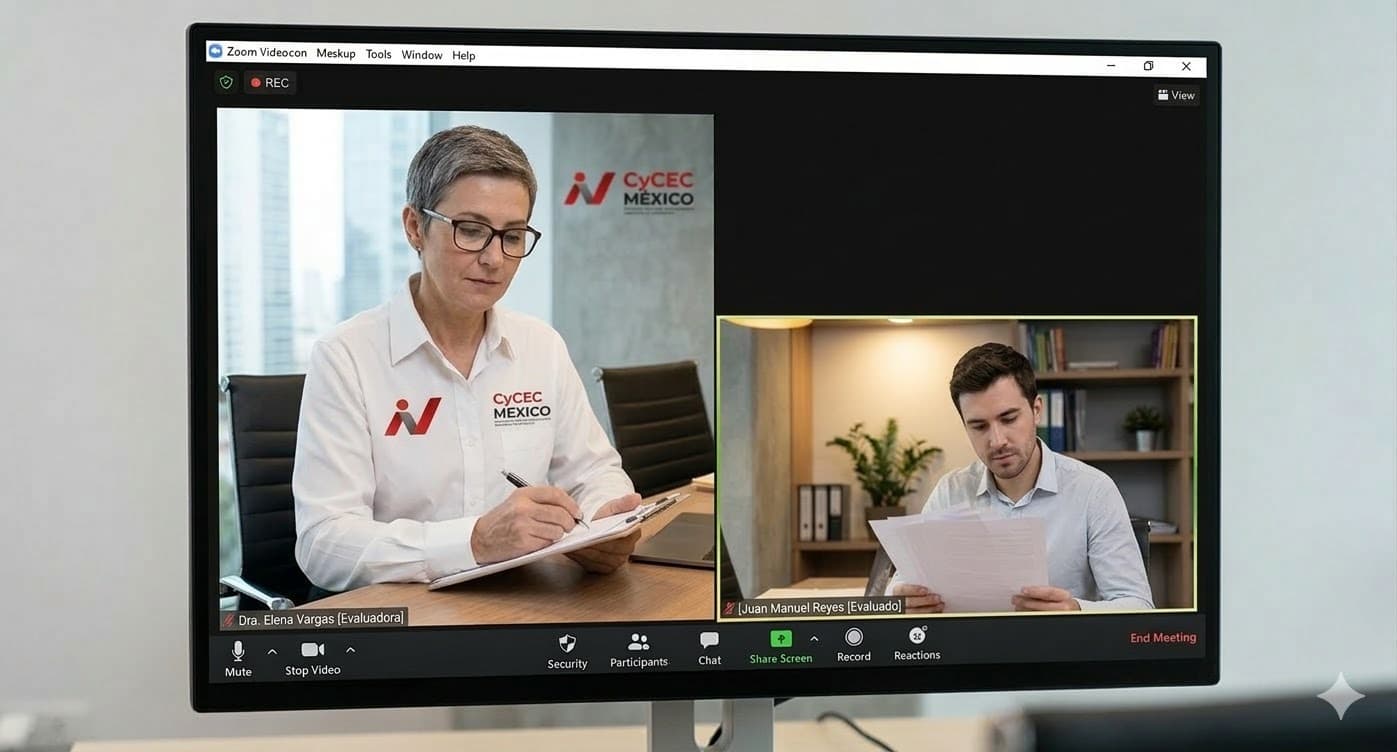Click End Meeting
Image resolution: width=1397 pixels, height=752 pixels.
[x=1163, y=637]
